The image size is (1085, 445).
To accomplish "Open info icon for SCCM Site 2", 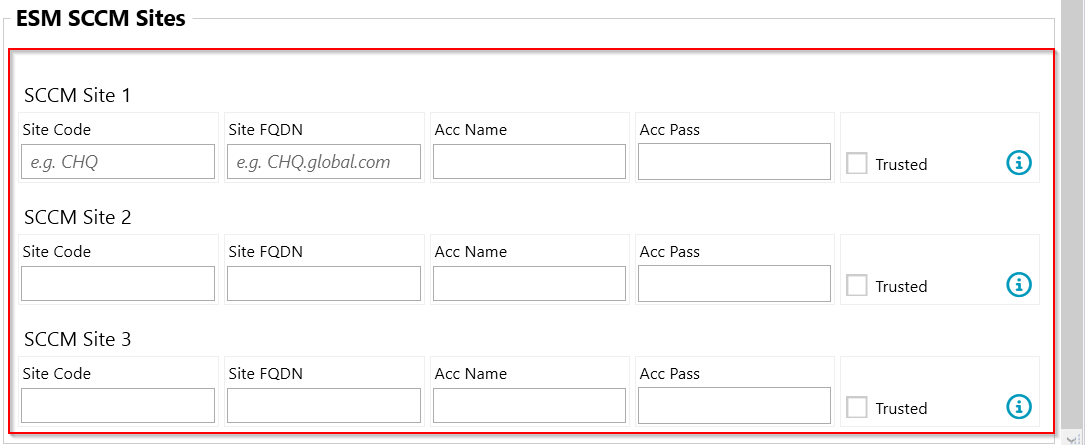I will [1018, 284].
